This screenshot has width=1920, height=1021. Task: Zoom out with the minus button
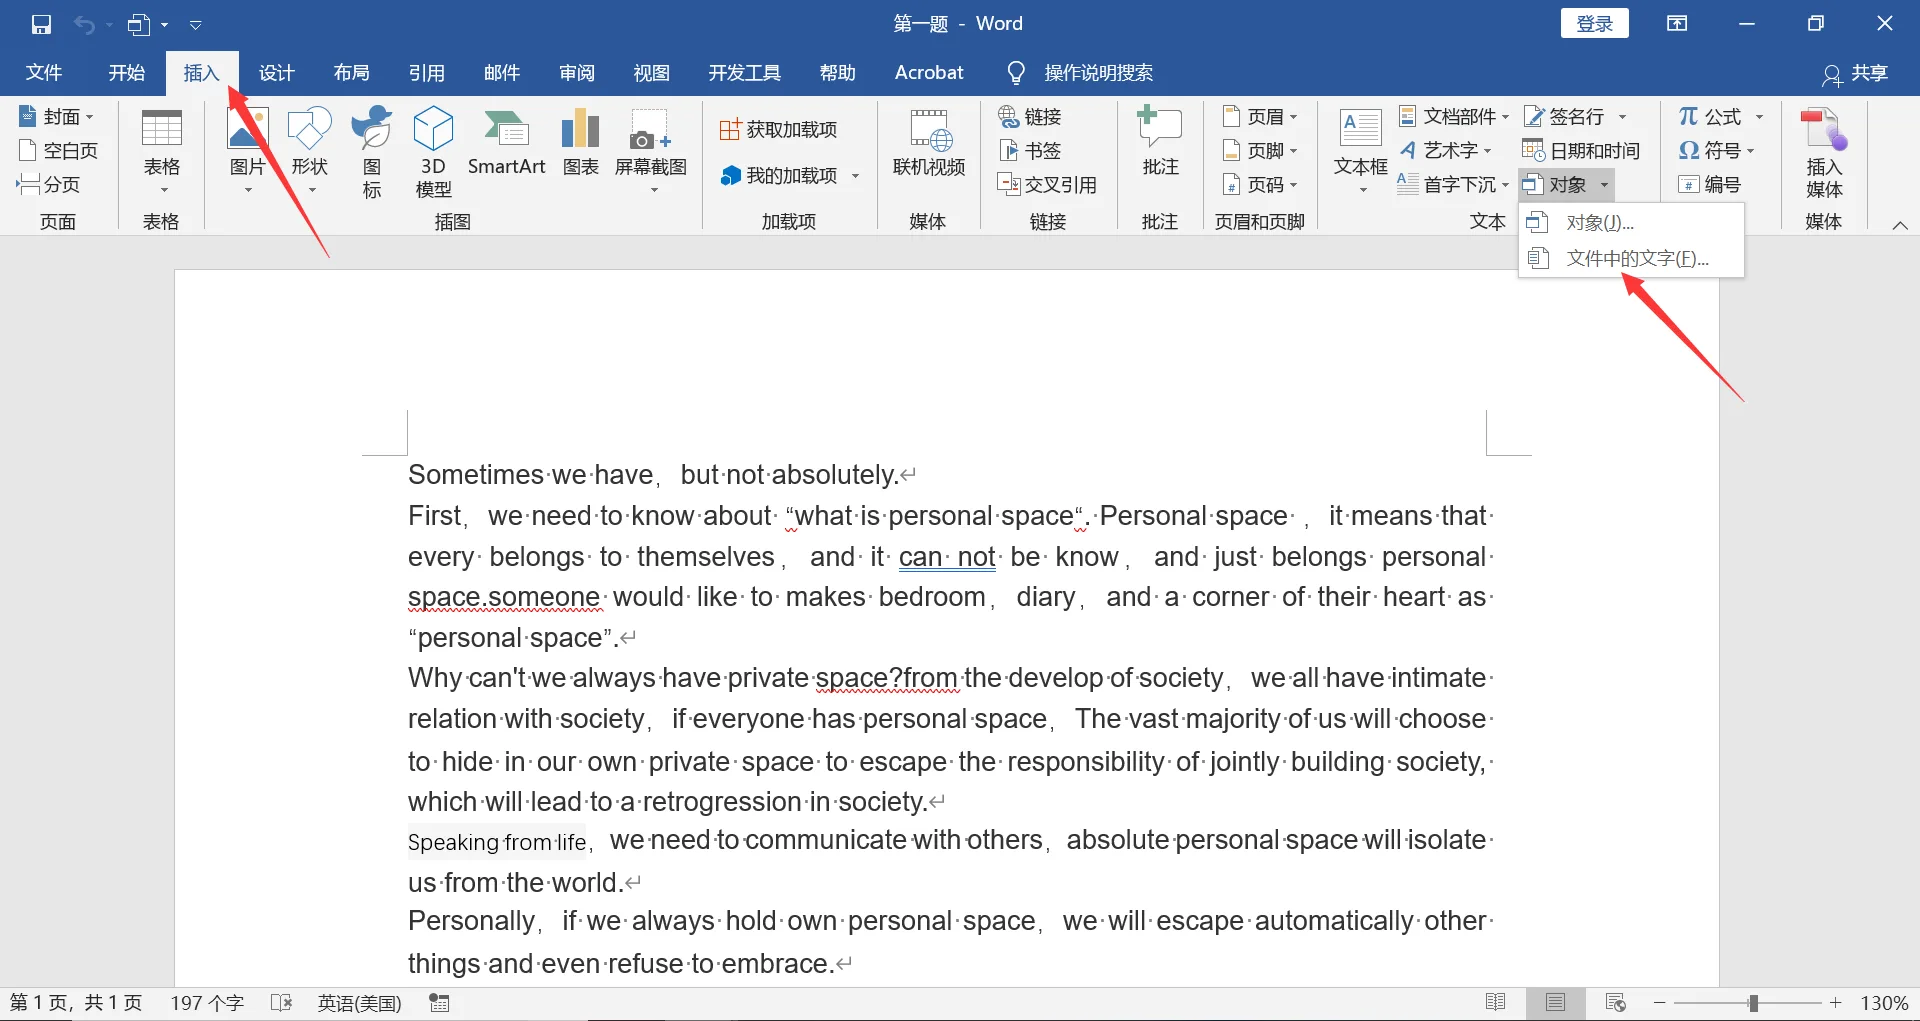point(1660,1003)
